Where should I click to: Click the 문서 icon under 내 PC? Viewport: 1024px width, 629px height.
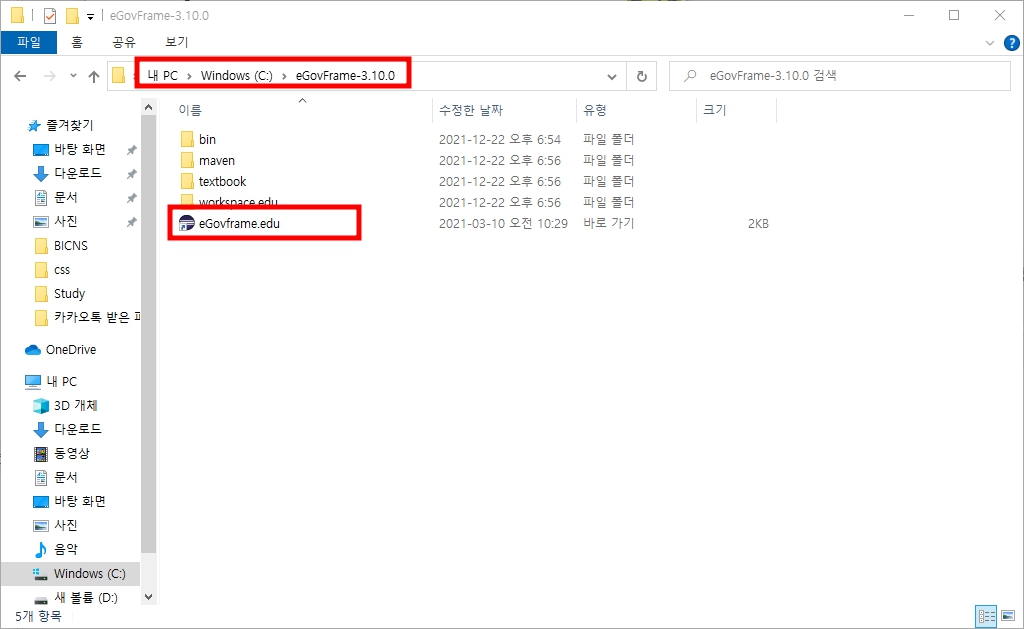pyautogui.click(x=40, y=477)
